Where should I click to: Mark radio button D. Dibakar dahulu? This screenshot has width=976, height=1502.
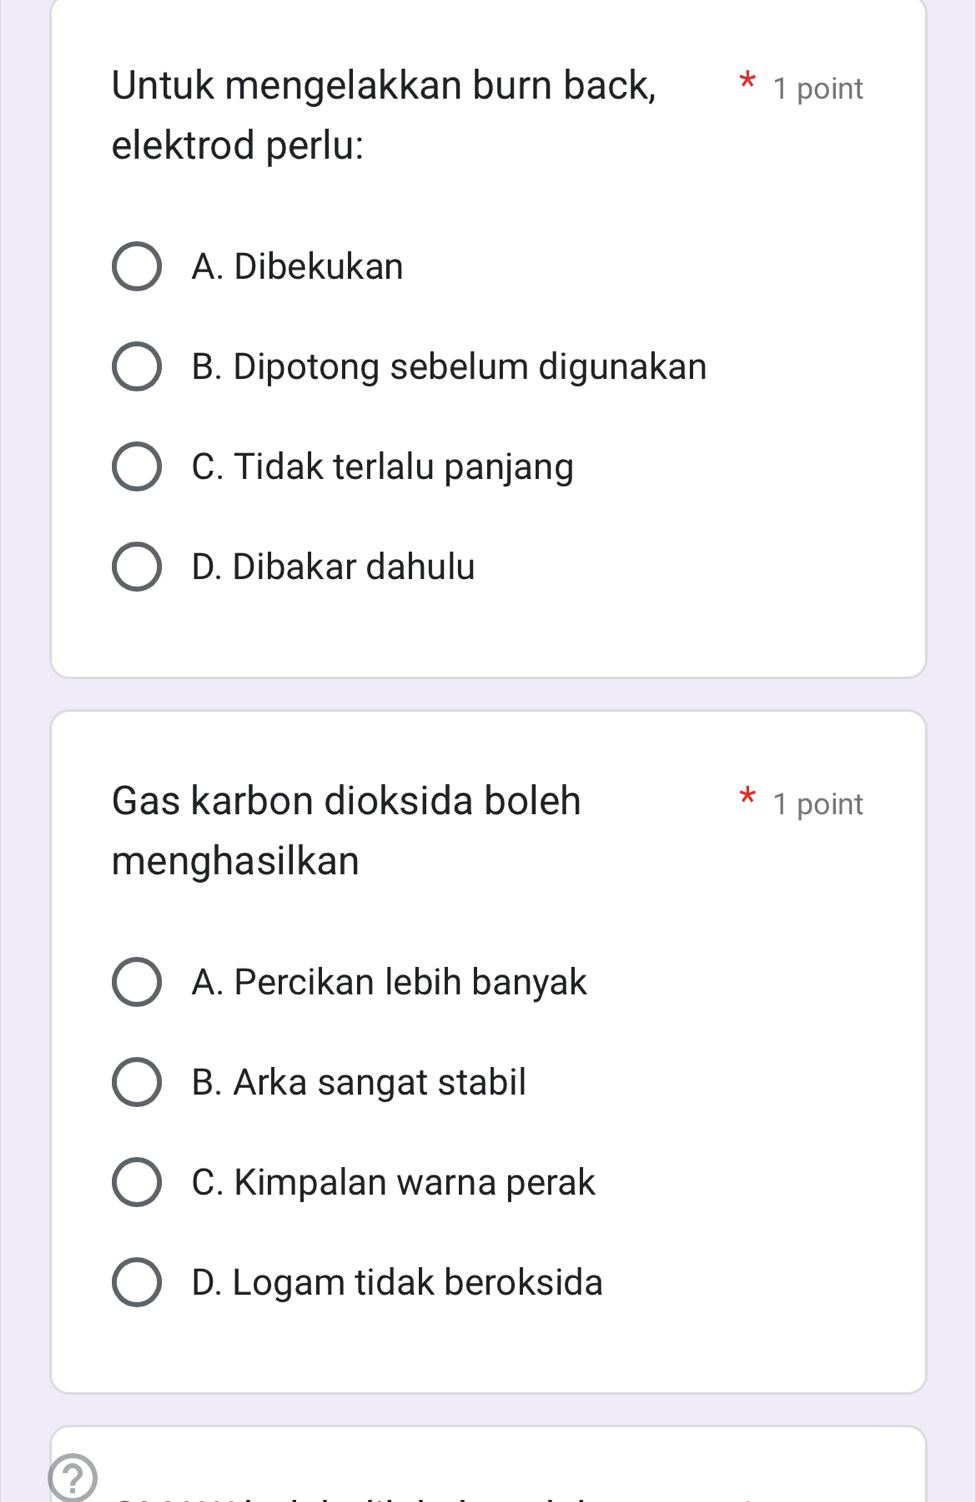point(136,567)
